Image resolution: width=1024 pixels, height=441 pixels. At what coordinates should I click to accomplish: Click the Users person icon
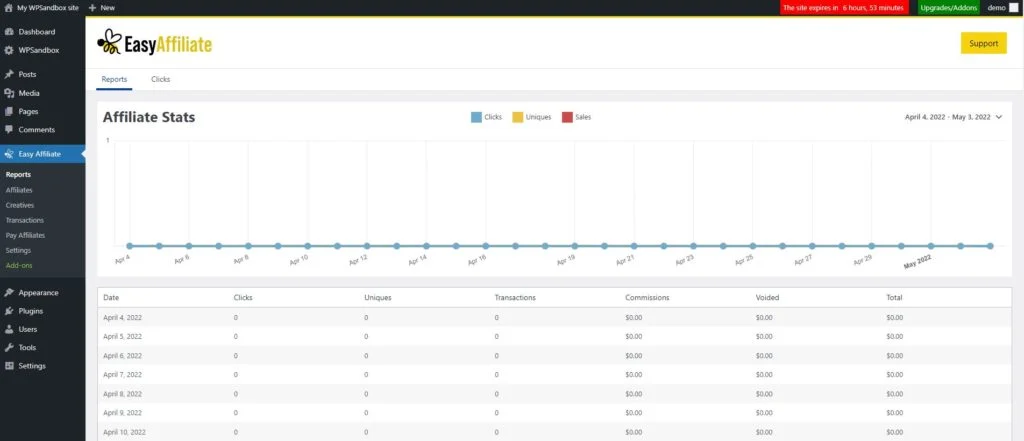9,329
